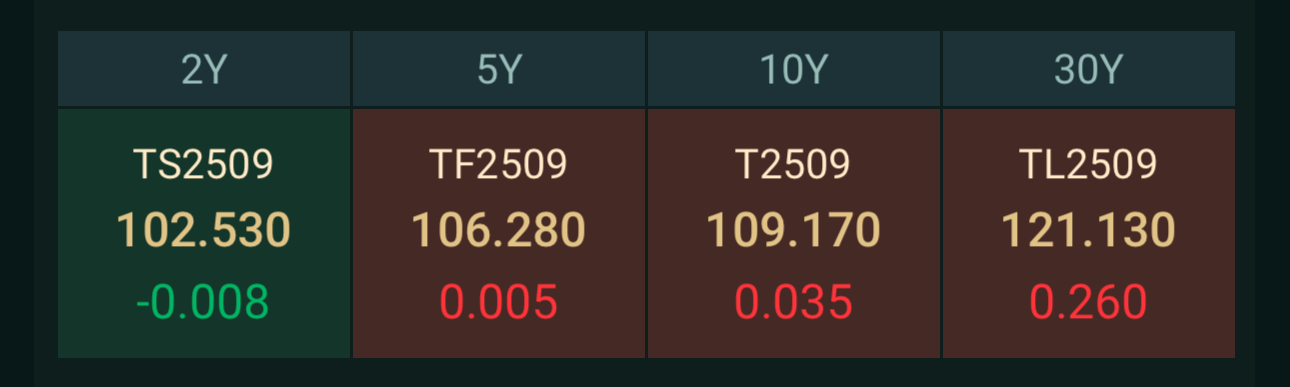Click the 121.130 price value

(x=1089, y=231)
